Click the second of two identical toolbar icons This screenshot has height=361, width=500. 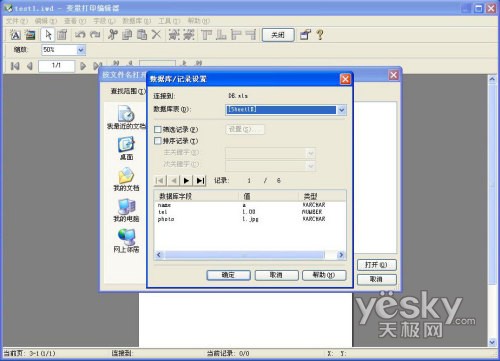coord(189,35)
